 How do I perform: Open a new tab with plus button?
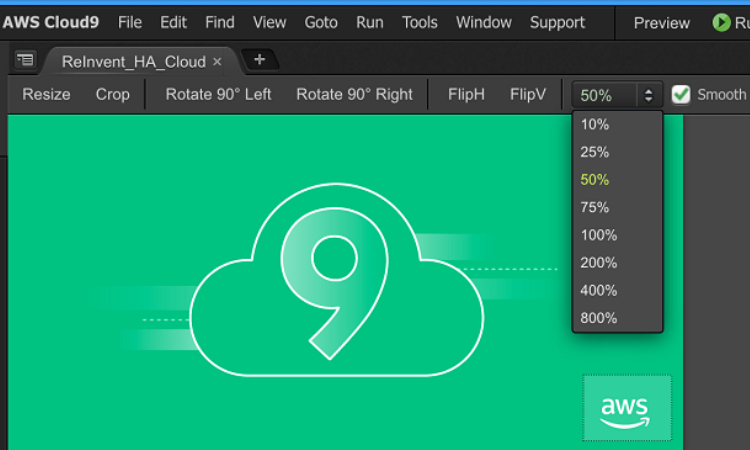pos(259,60)
